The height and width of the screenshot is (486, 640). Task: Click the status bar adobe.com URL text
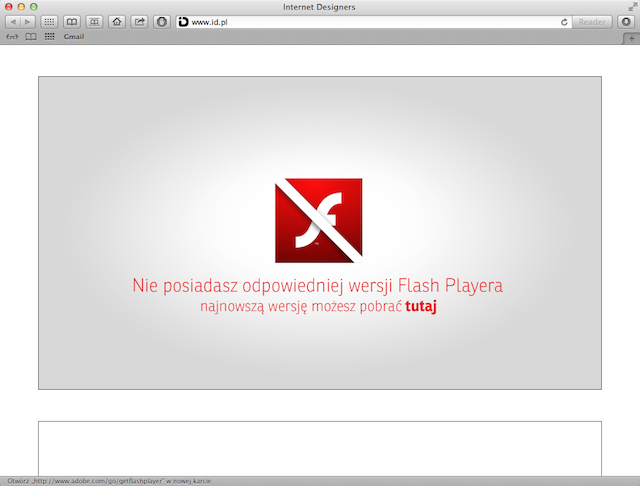[98, 481]
